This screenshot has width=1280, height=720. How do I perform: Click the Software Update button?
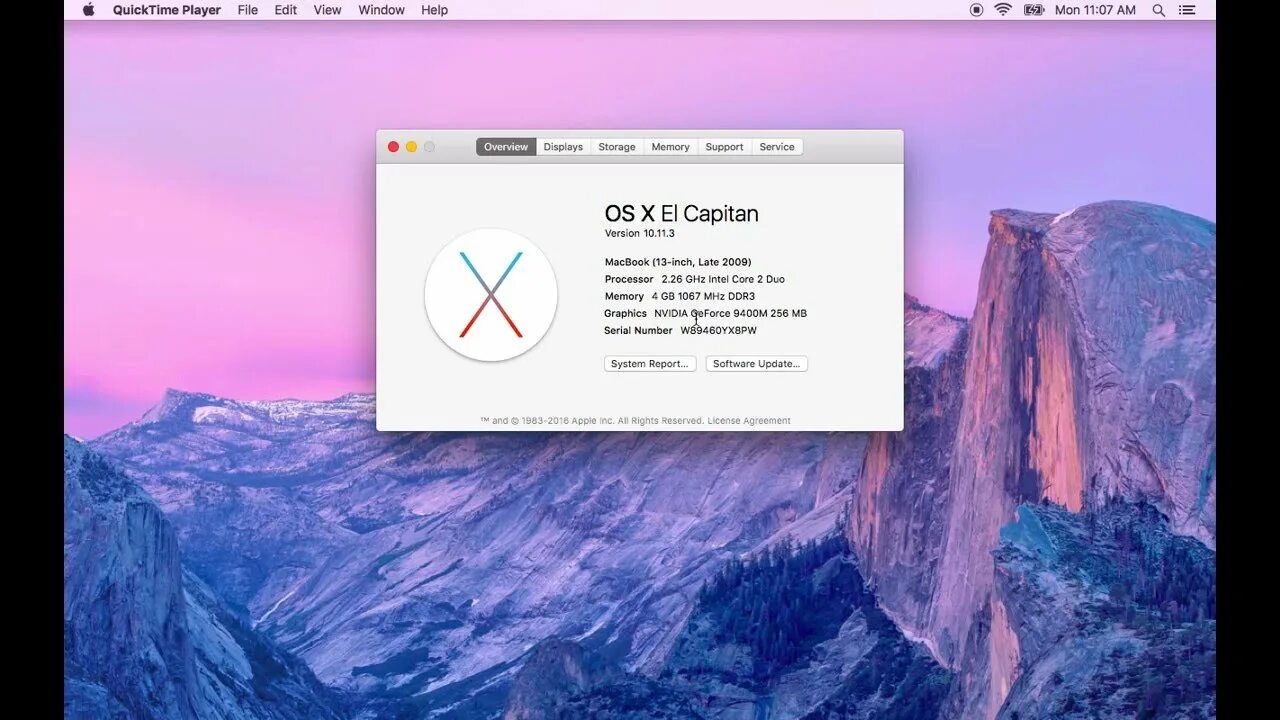pyautogui.click(x=756, y=364)
